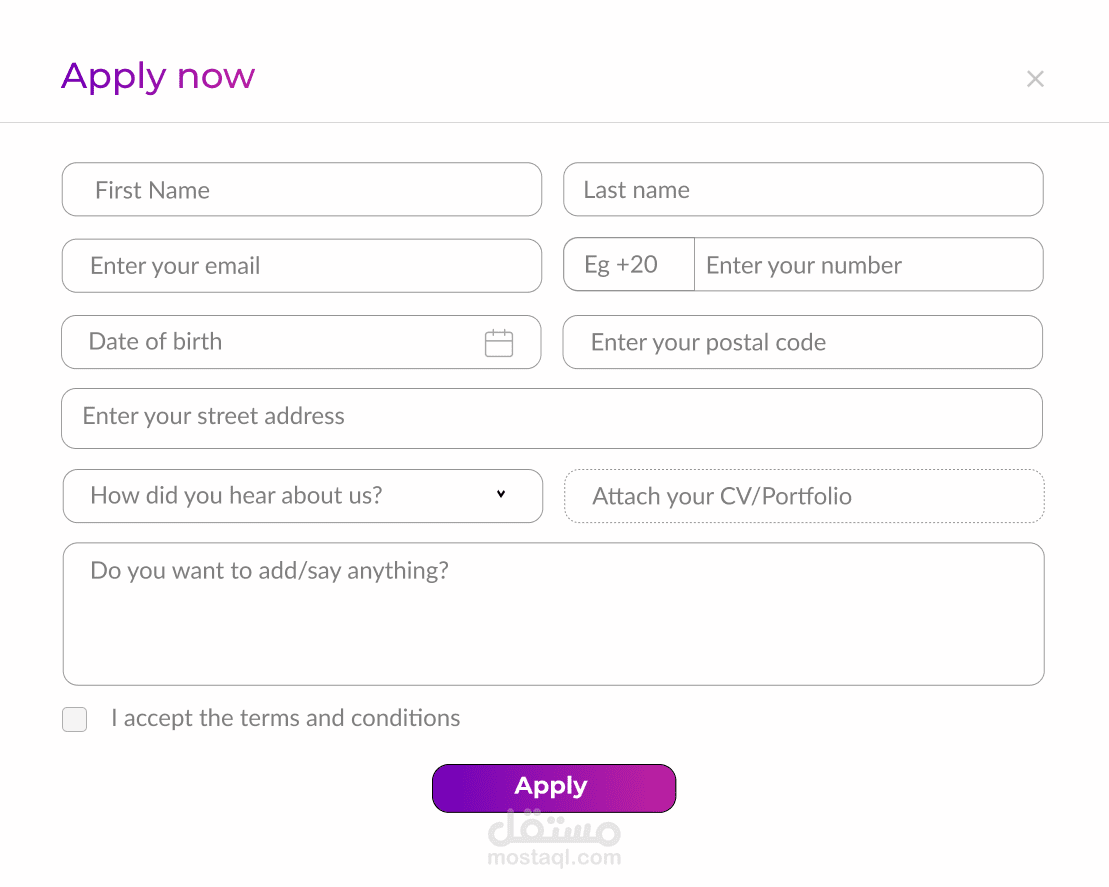
Task: Open the mostaql.com link text
Action: (554, 858)
